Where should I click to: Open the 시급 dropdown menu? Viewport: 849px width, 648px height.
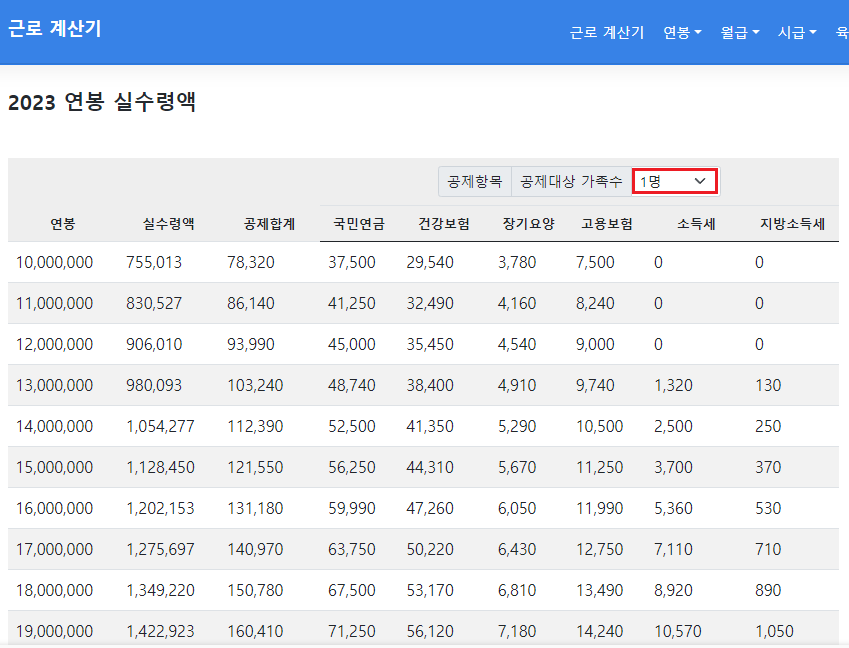795,31
